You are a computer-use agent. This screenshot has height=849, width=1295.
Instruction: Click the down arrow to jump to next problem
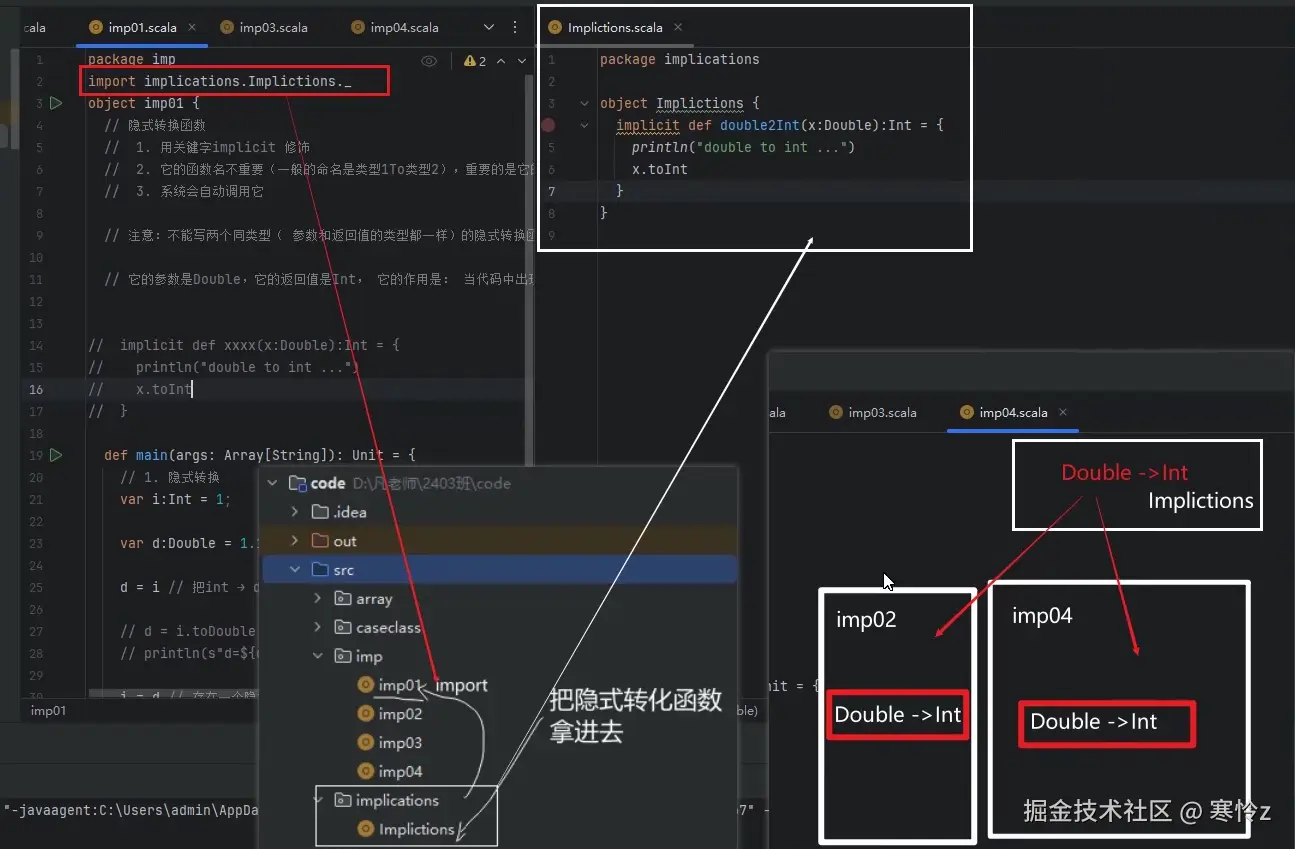[x=520, y=60]
